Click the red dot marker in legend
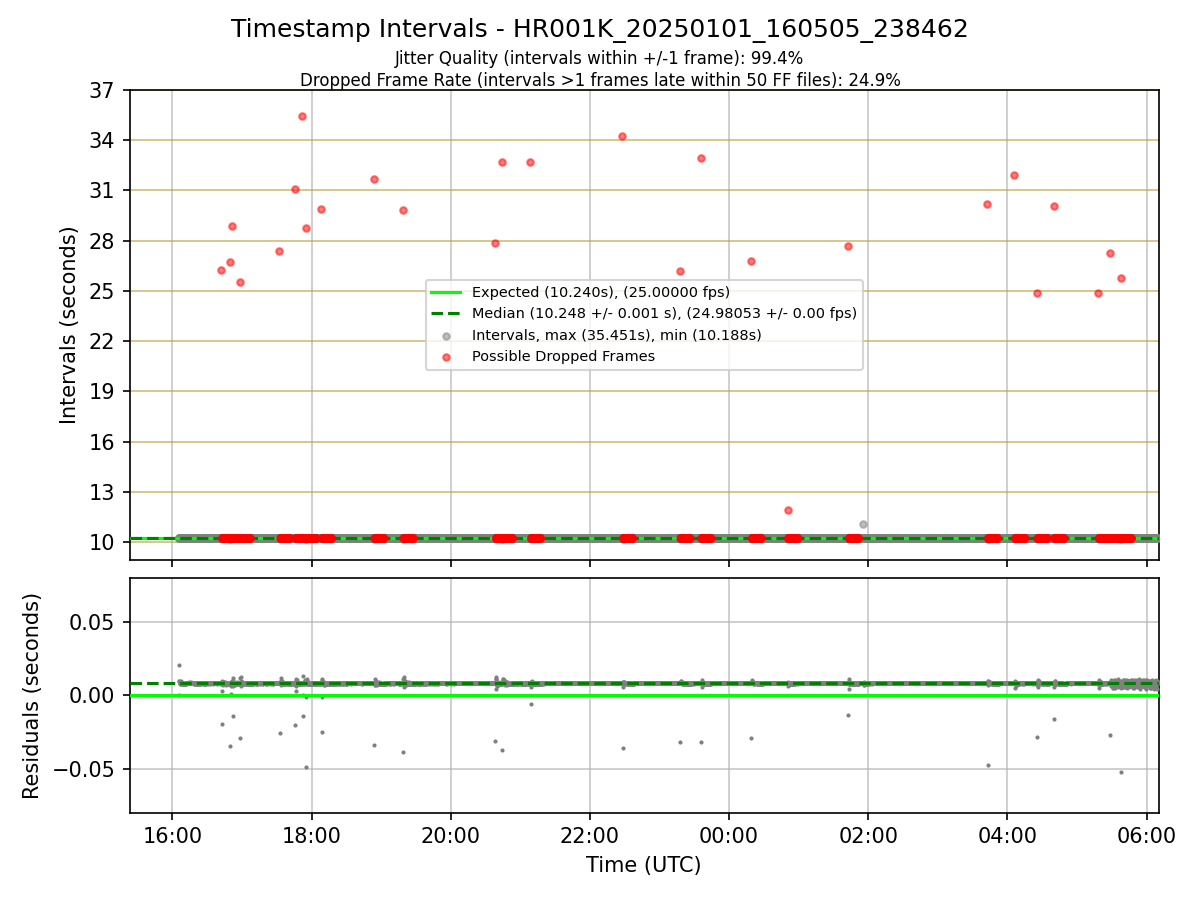Image resolution: width=1200 pixels, height=900 pixels. [x=446, y=356]
